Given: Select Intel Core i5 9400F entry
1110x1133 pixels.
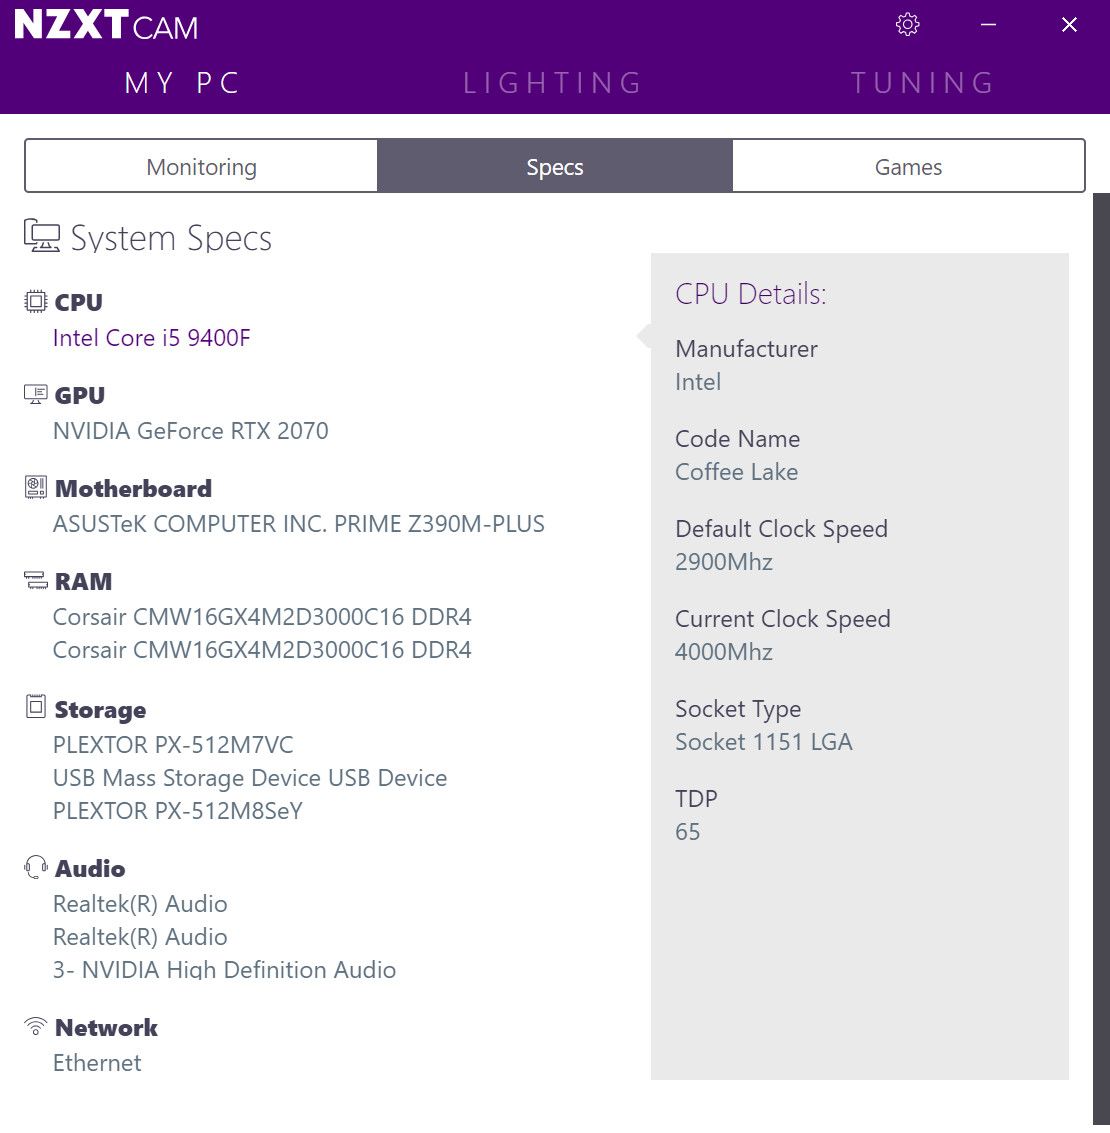Looking at the screenshot, I should (x=151, y=338).
